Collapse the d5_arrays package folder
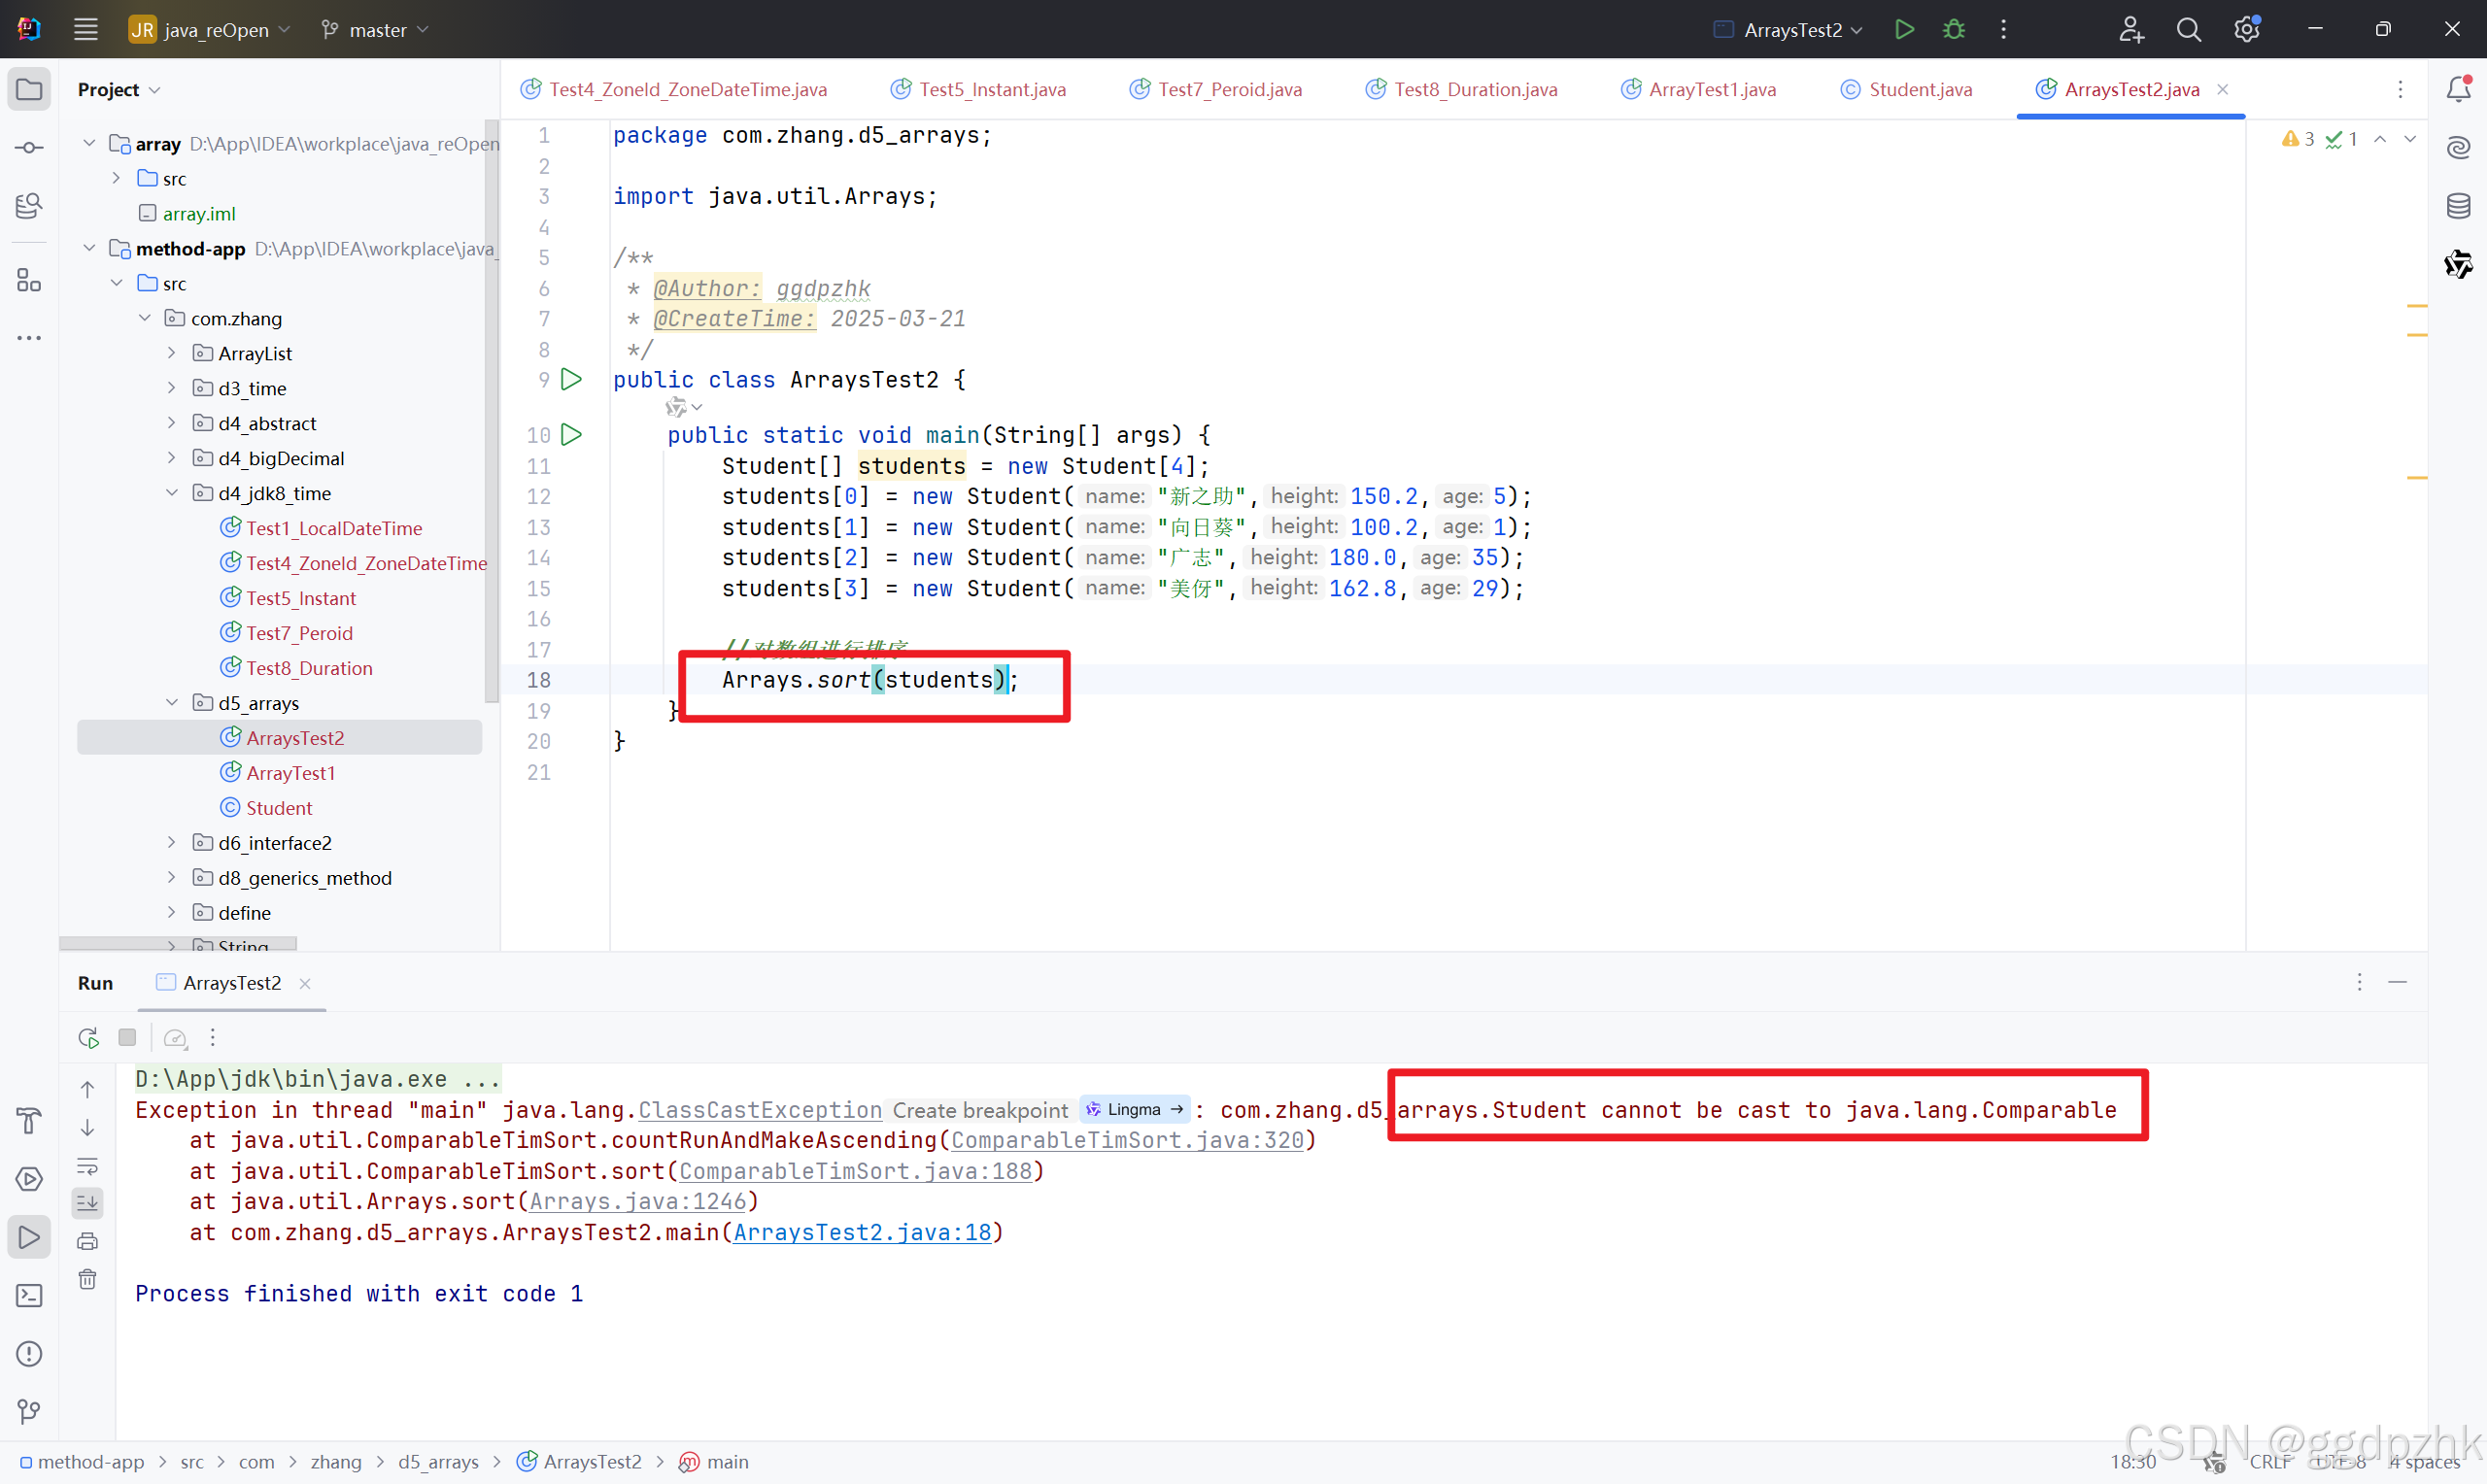 click(172, 703)
